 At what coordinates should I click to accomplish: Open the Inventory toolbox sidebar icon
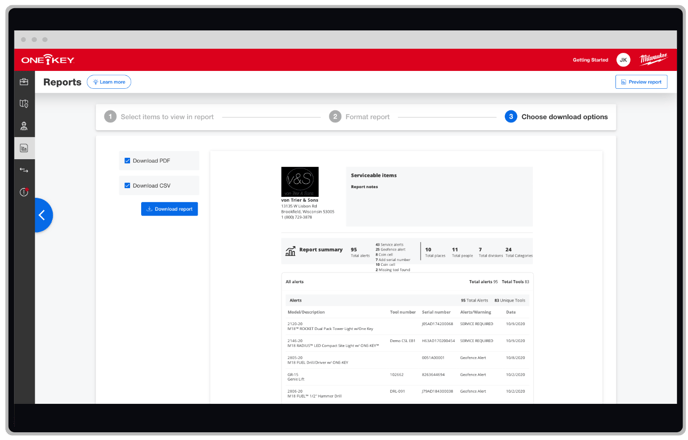point(24,82)
